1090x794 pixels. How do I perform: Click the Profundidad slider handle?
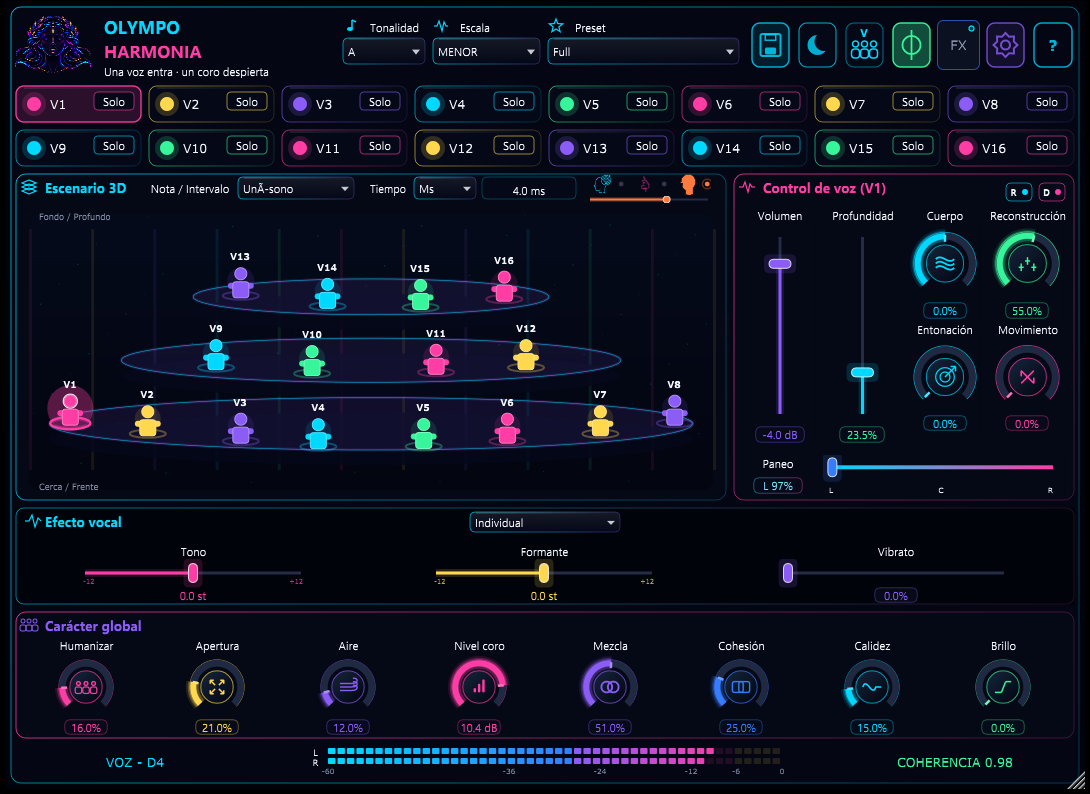coord(863,373)
